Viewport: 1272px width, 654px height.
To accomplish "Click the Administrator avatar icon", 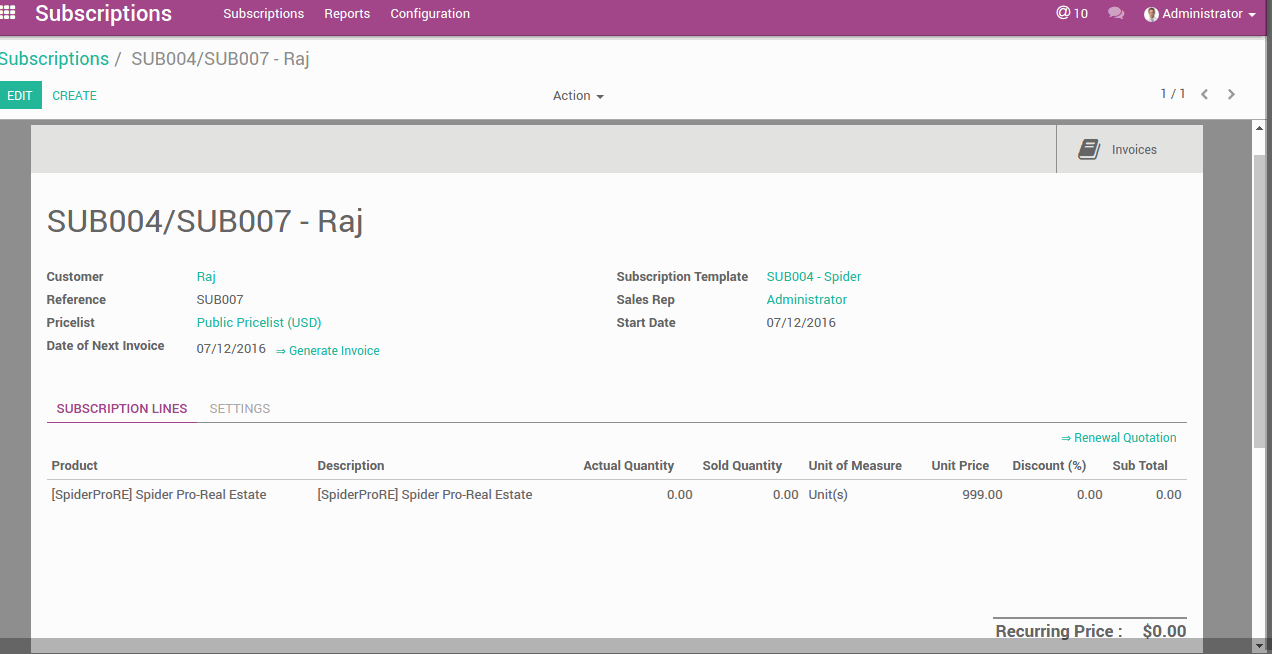I will point(1151,14).
